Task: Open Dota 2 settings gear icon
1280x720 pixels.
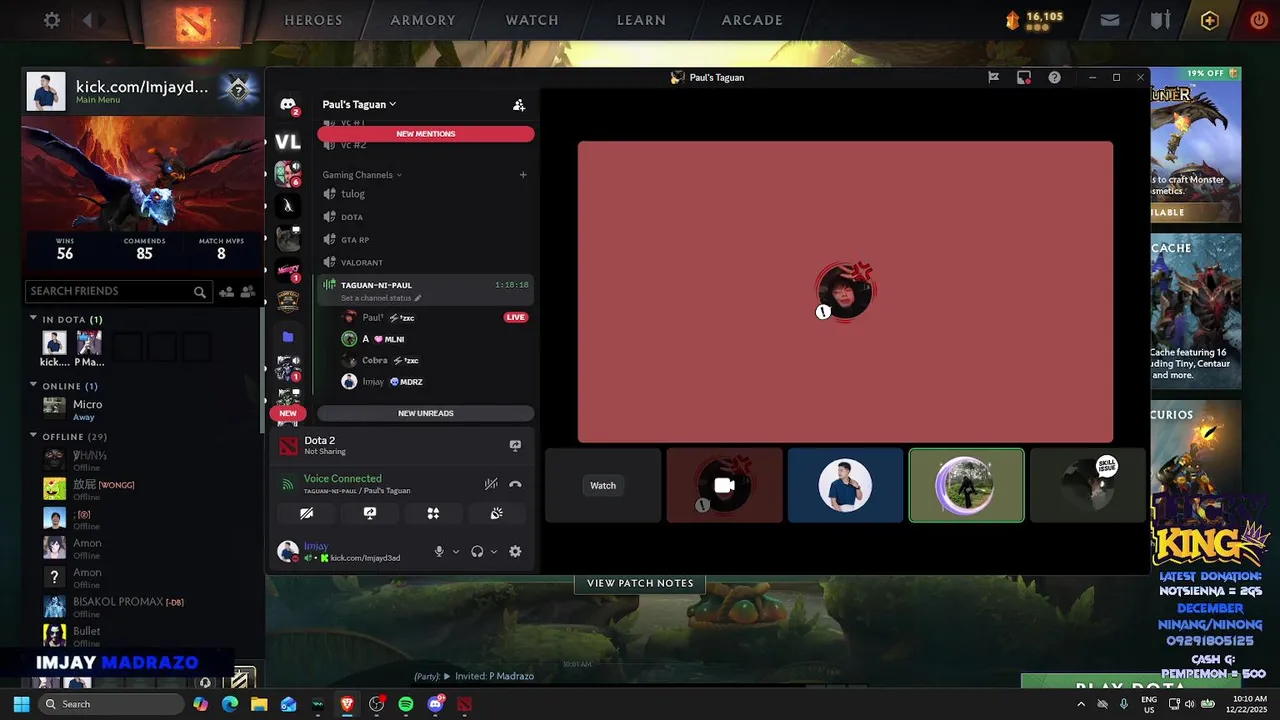Action: [x=52, y=20]
